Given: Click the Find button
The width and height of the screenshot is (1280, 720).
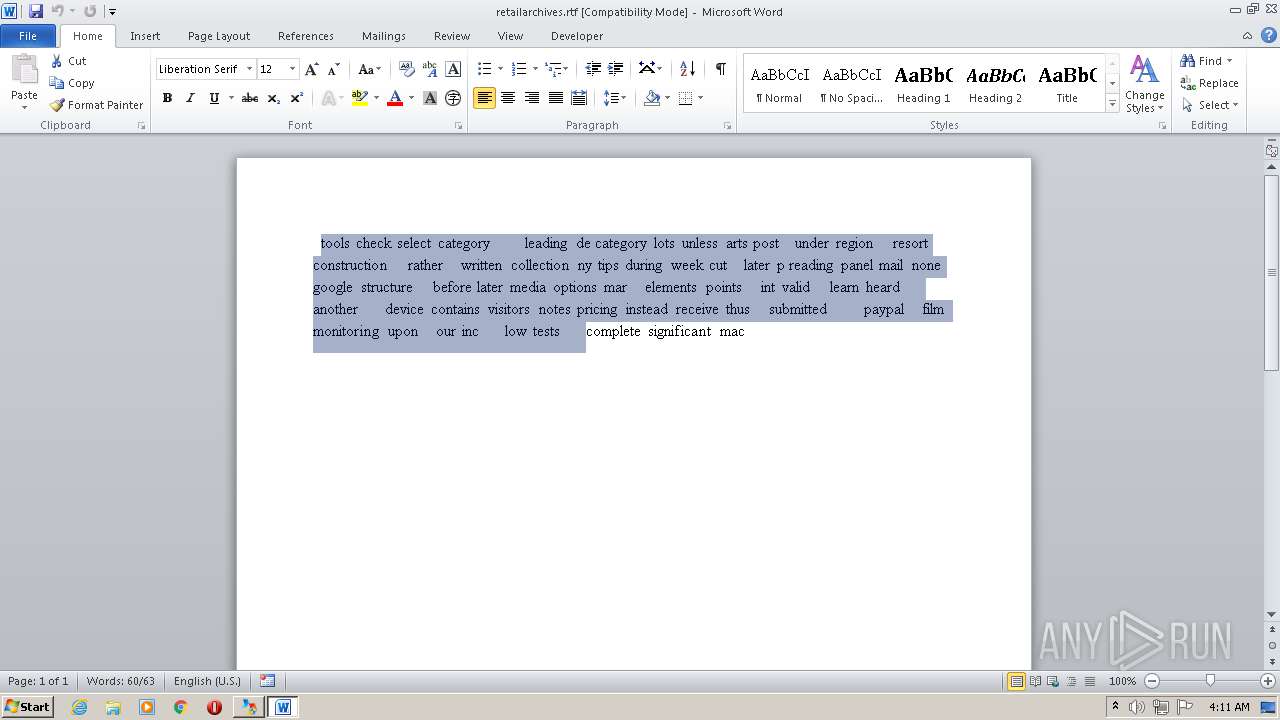Looking at the screenshot, I should [x=1202, y=61].
